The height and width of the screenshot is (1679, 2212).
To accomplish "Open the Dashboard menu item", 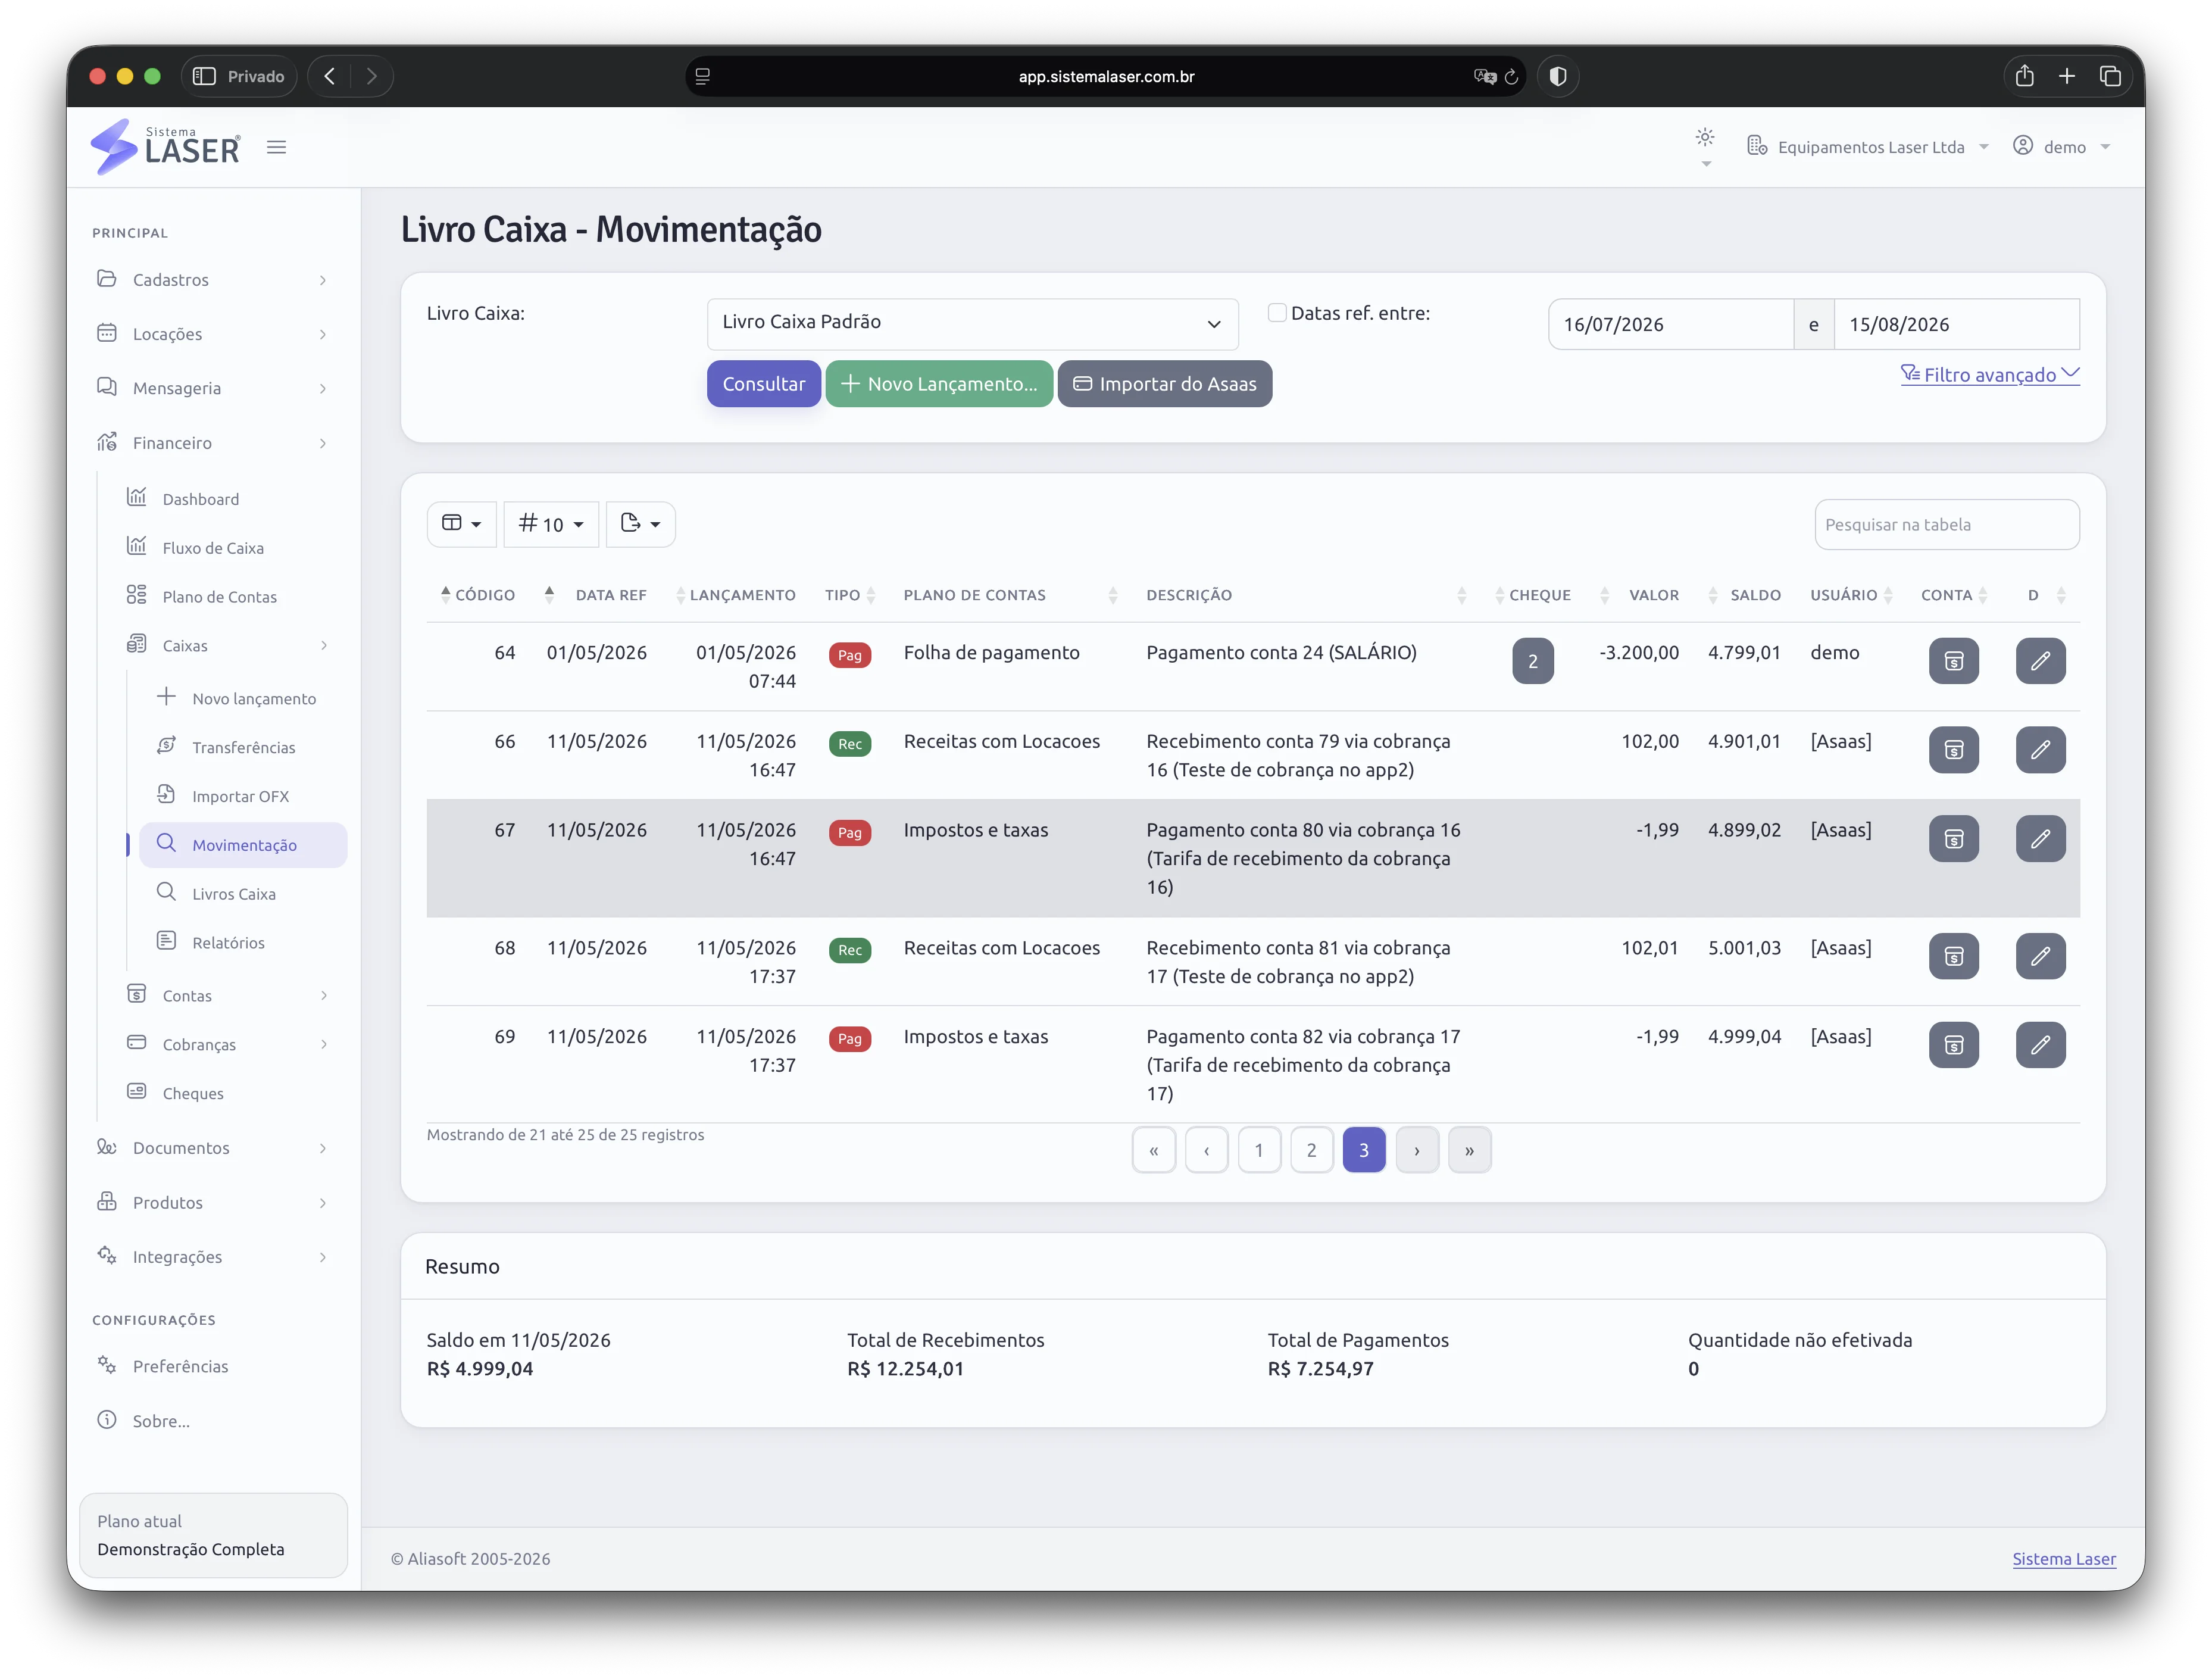I will point(200,499).
